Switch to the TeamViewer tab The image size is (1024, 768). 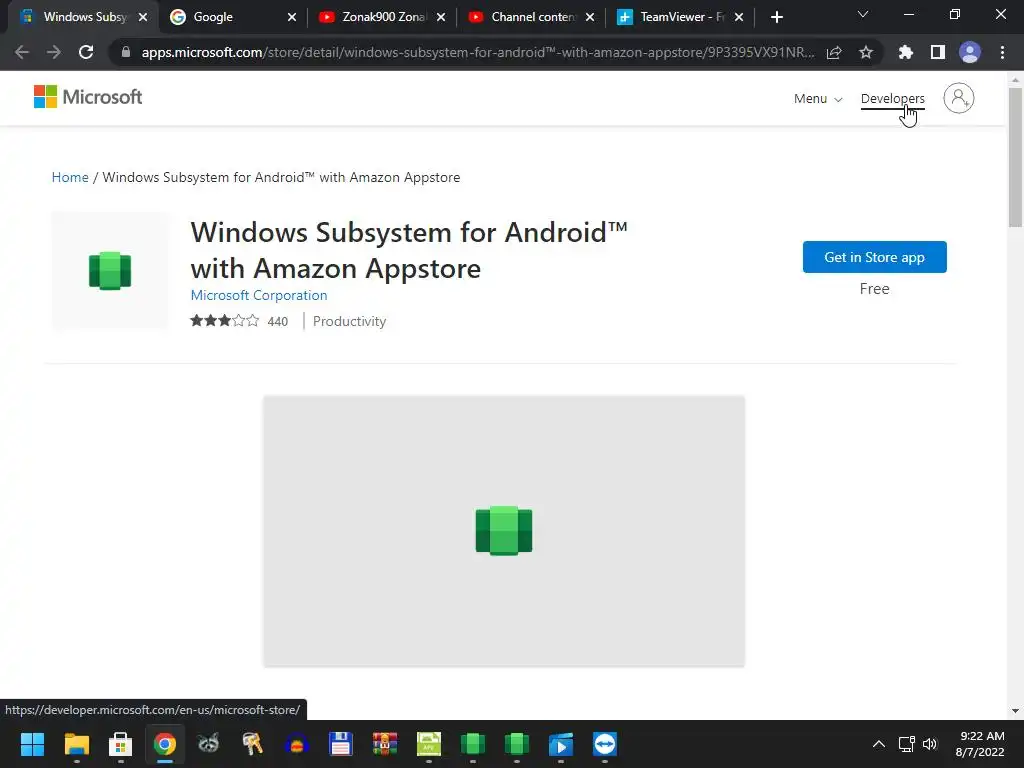pos(678,17)
